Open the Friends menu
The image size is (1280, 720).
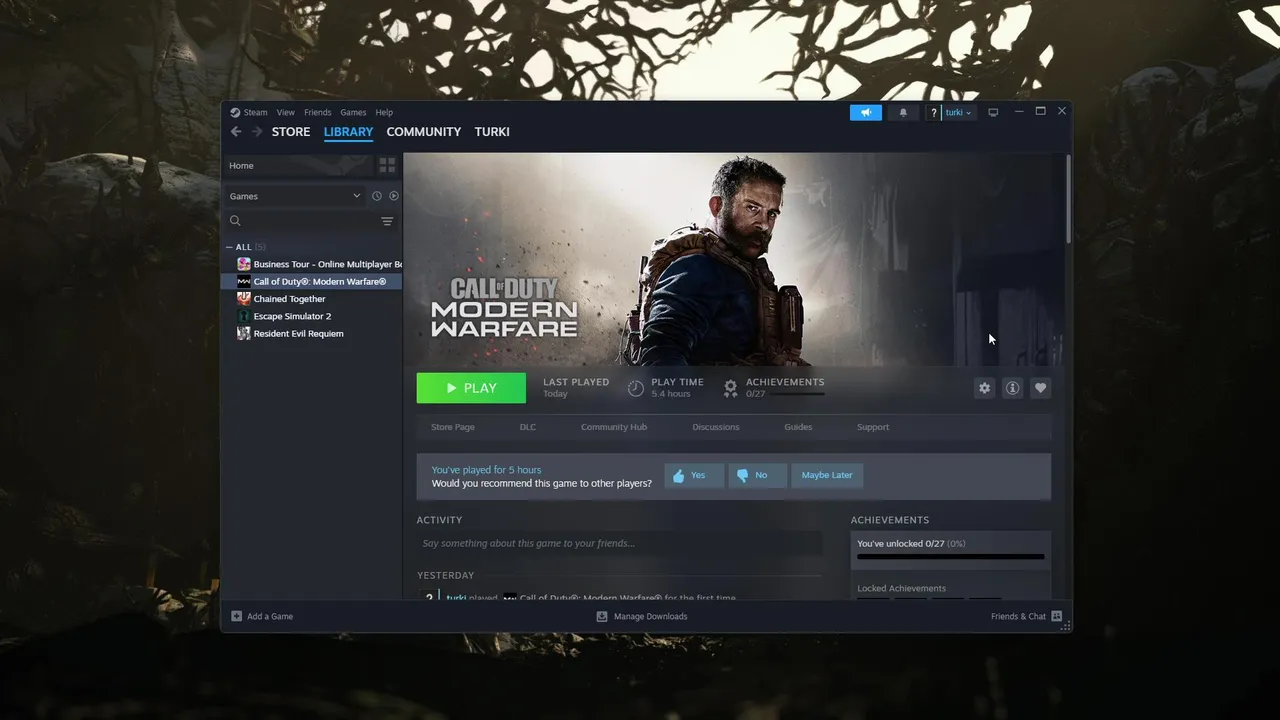318,112
